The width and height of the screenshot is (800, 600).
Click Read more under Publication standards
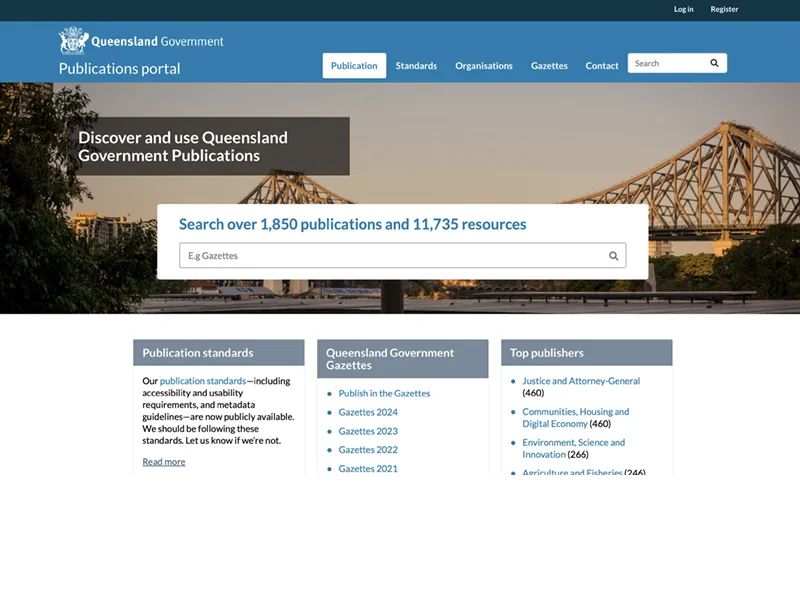point(164,462)
